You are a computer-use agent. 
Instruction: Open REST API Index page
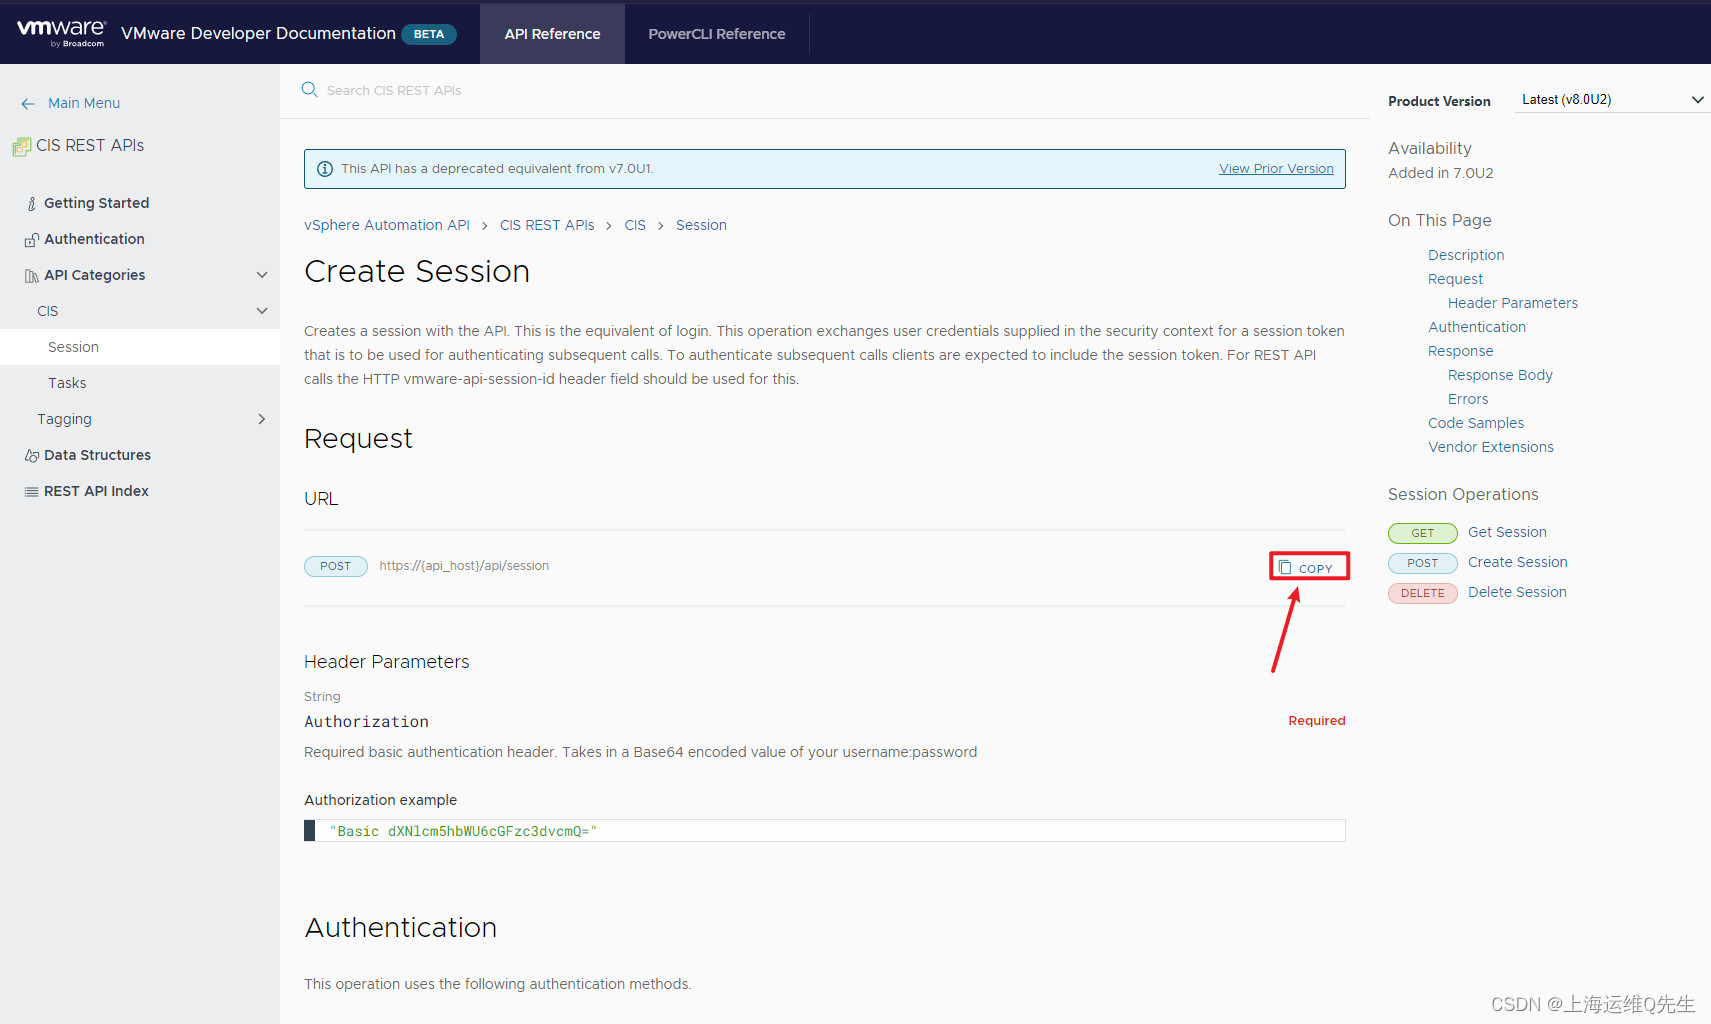96,491
